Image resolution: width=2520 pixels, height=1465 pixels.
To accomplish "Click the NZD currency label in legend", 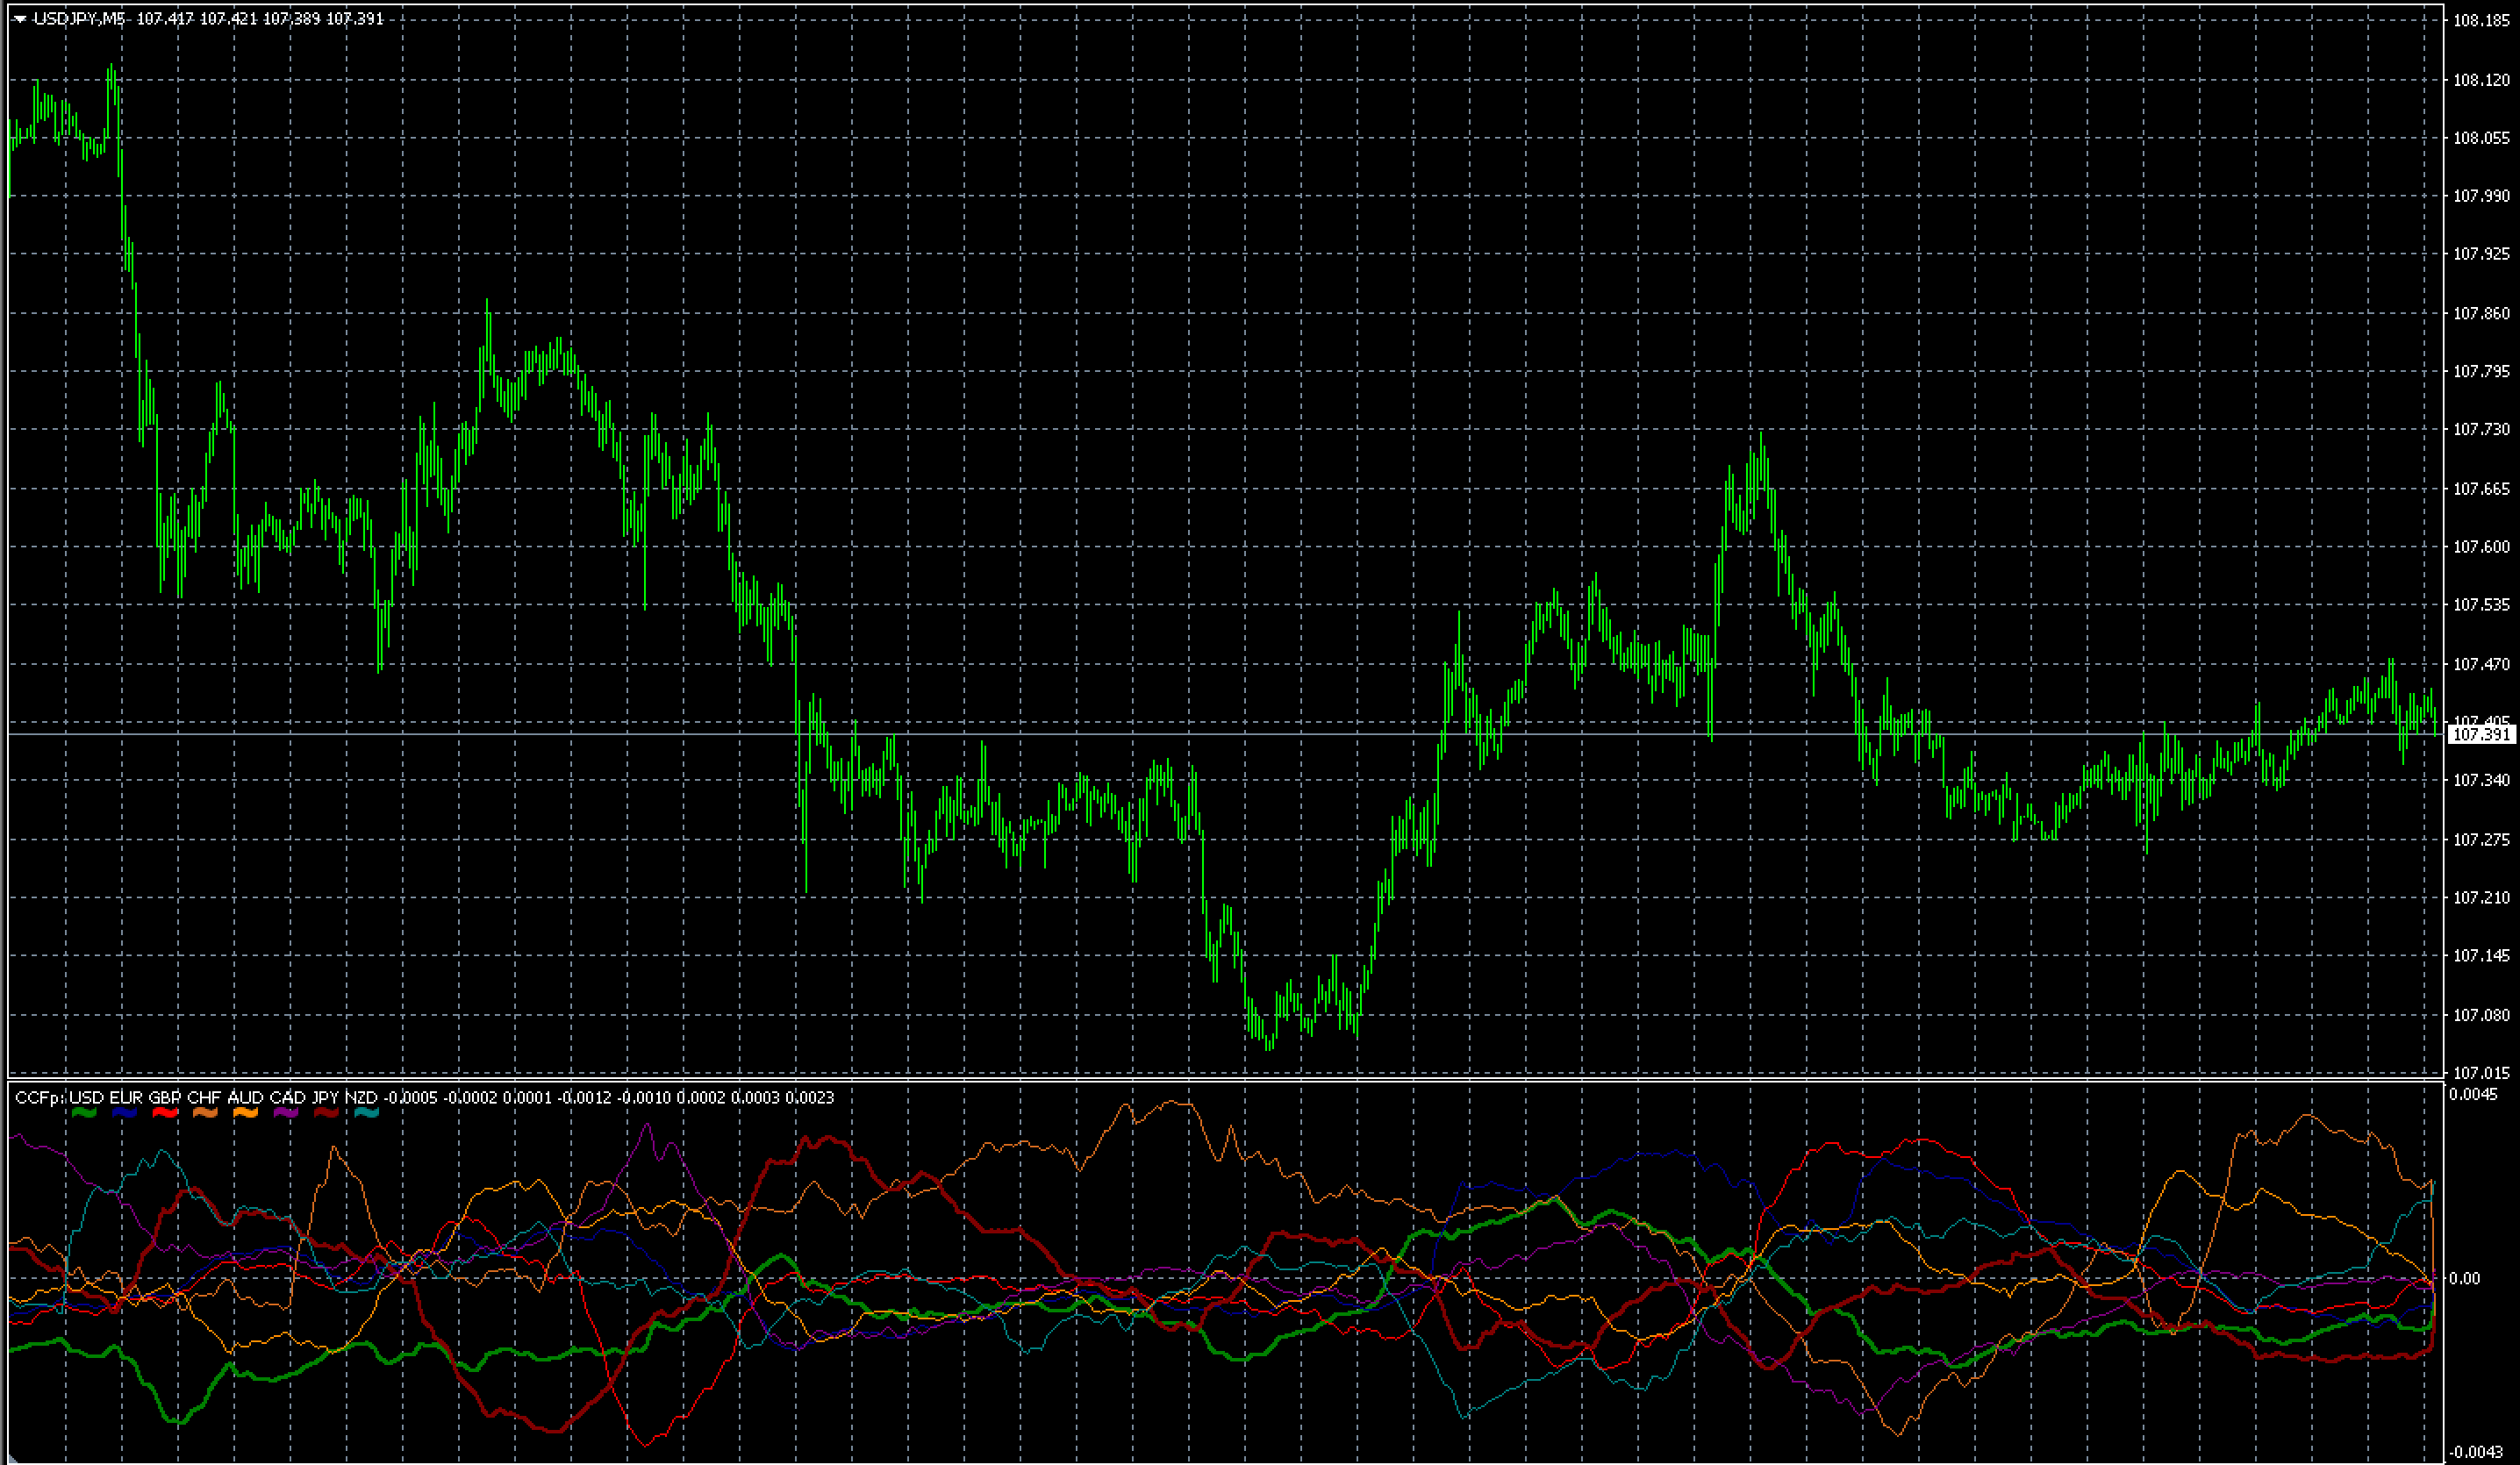I will click(361, 1097).
